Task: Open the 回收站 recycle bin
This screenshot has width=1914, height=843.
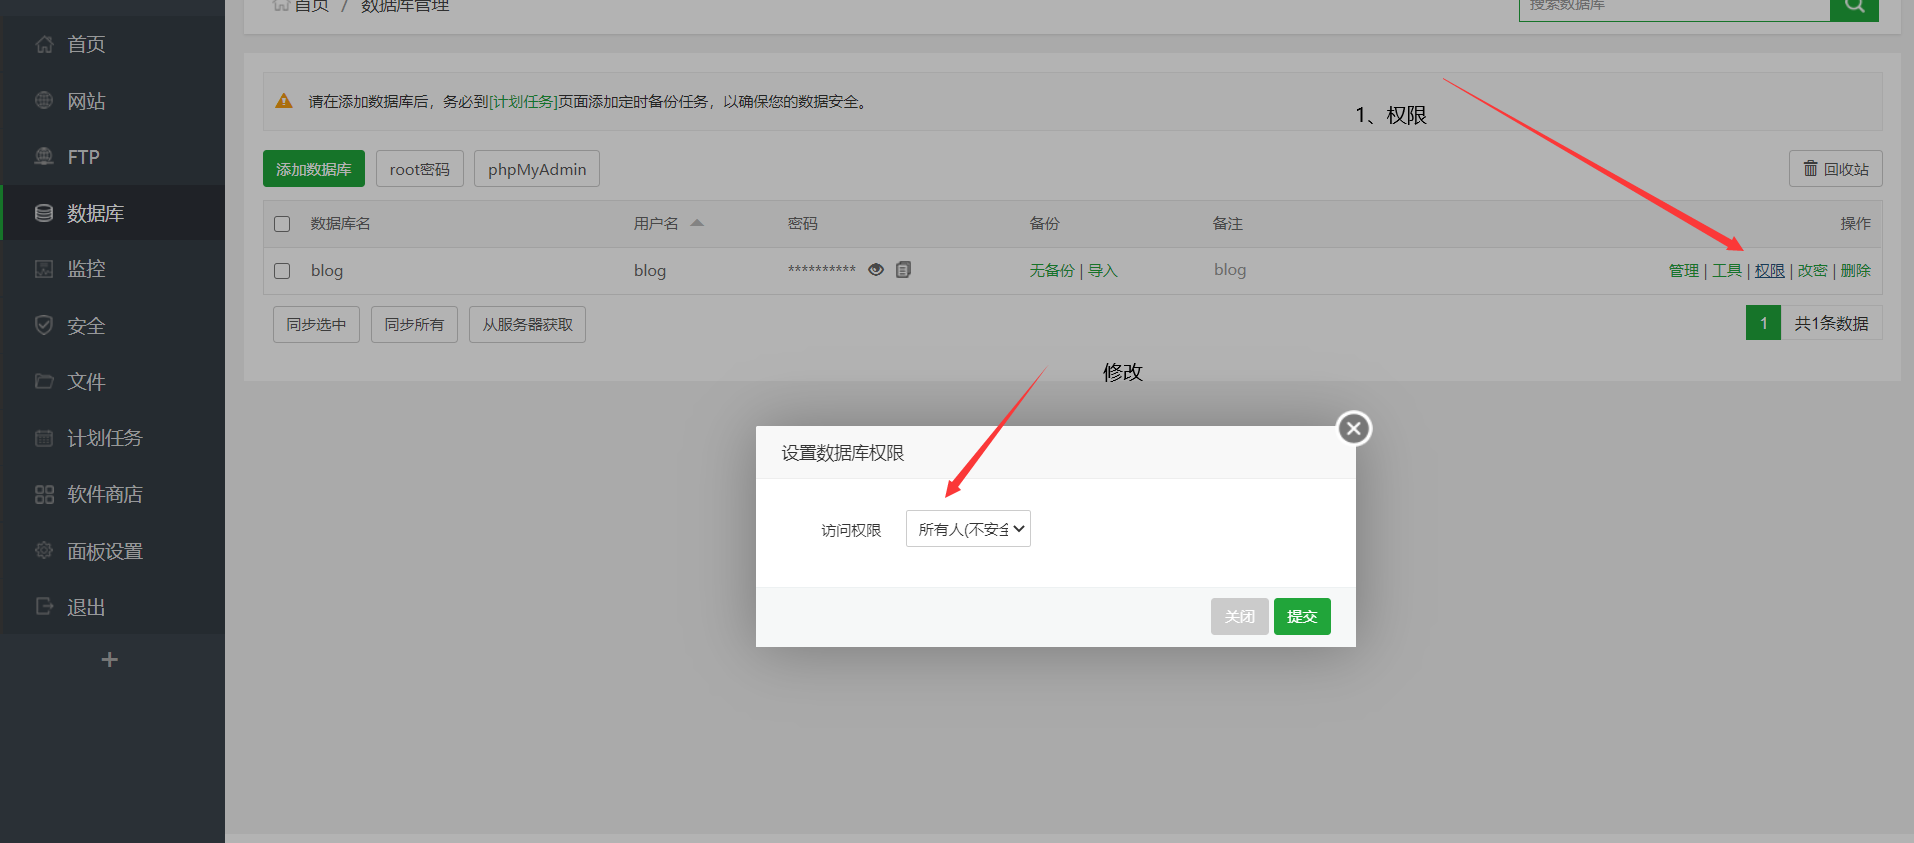Action: 1836,169
